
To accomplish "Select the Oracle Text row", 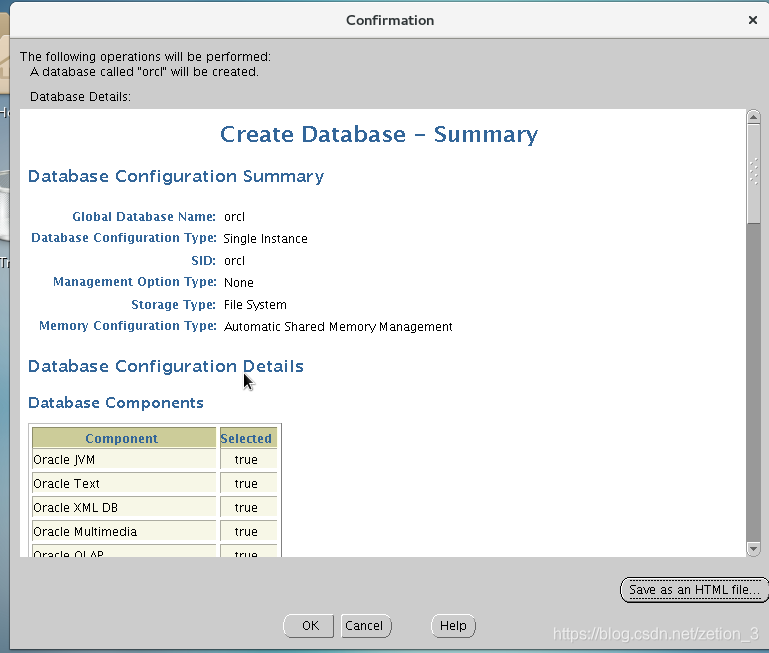I will click(x=154, y=484).
